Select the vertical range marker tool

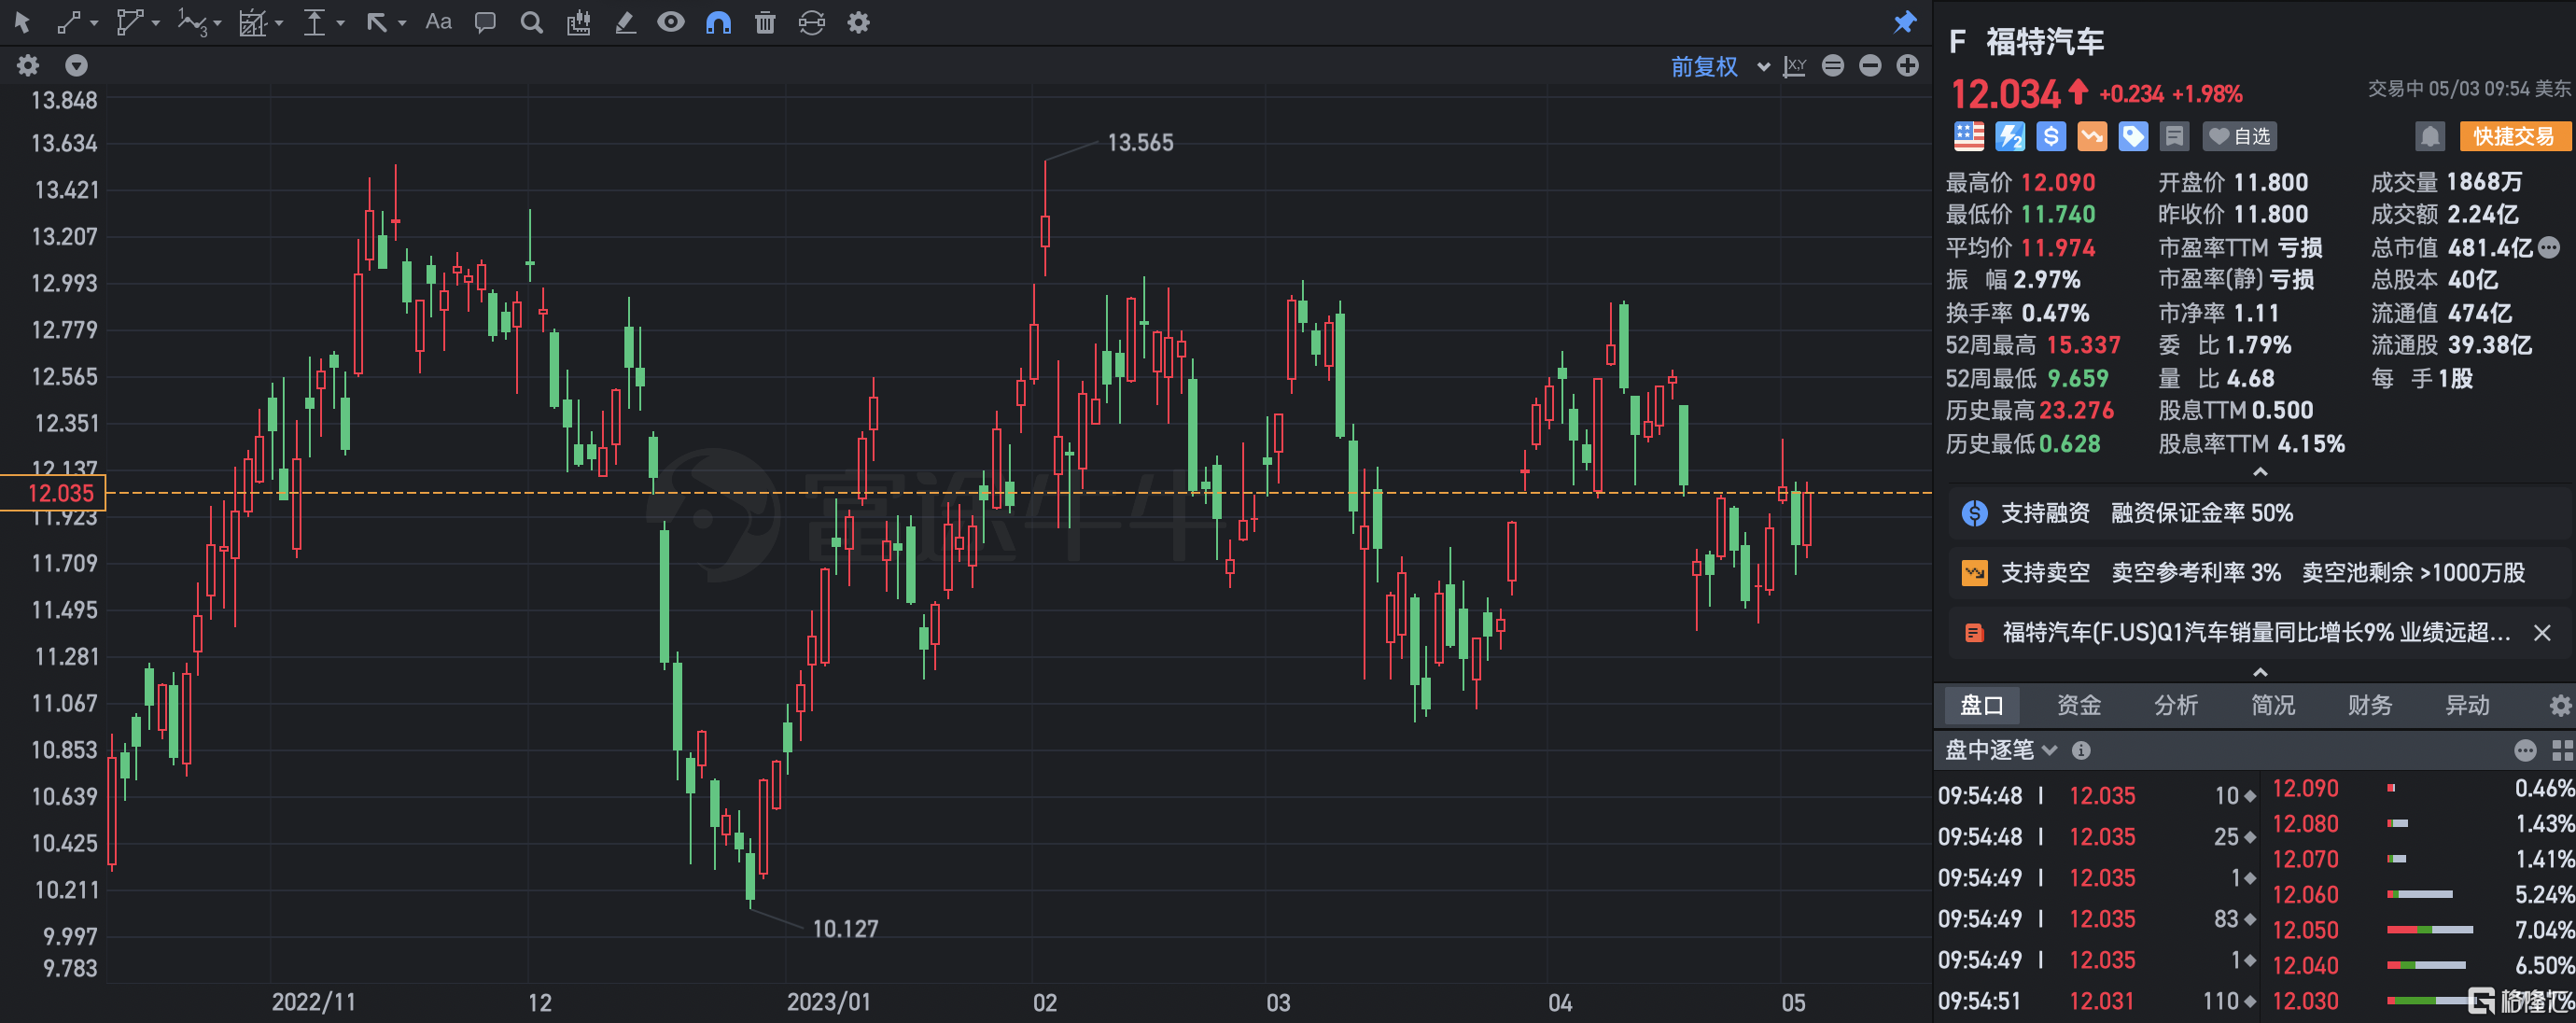[314, 22]
